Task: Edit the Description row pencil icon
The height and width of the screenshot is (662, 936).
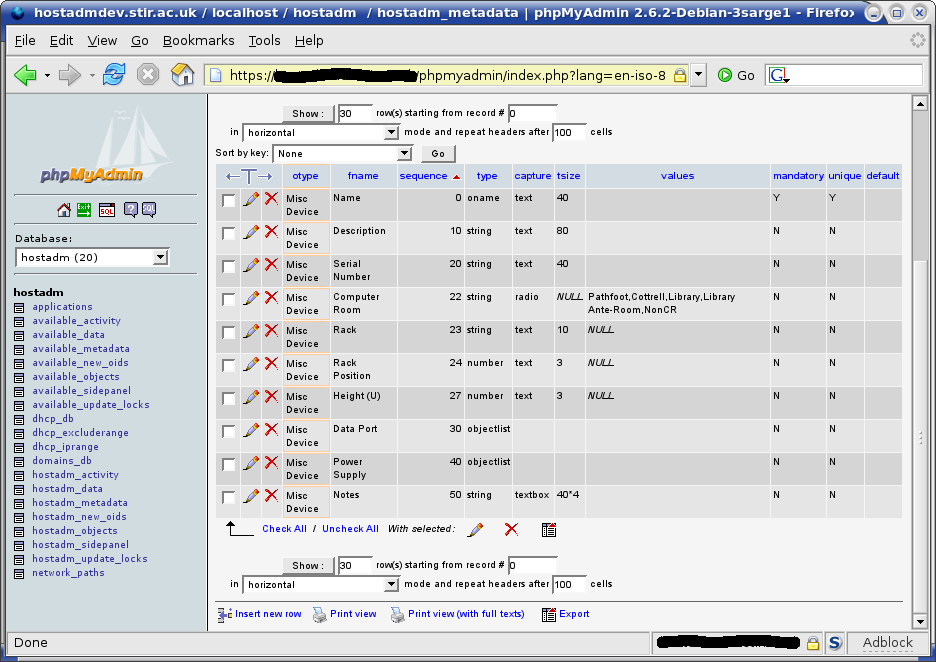Action: point(251,232)
